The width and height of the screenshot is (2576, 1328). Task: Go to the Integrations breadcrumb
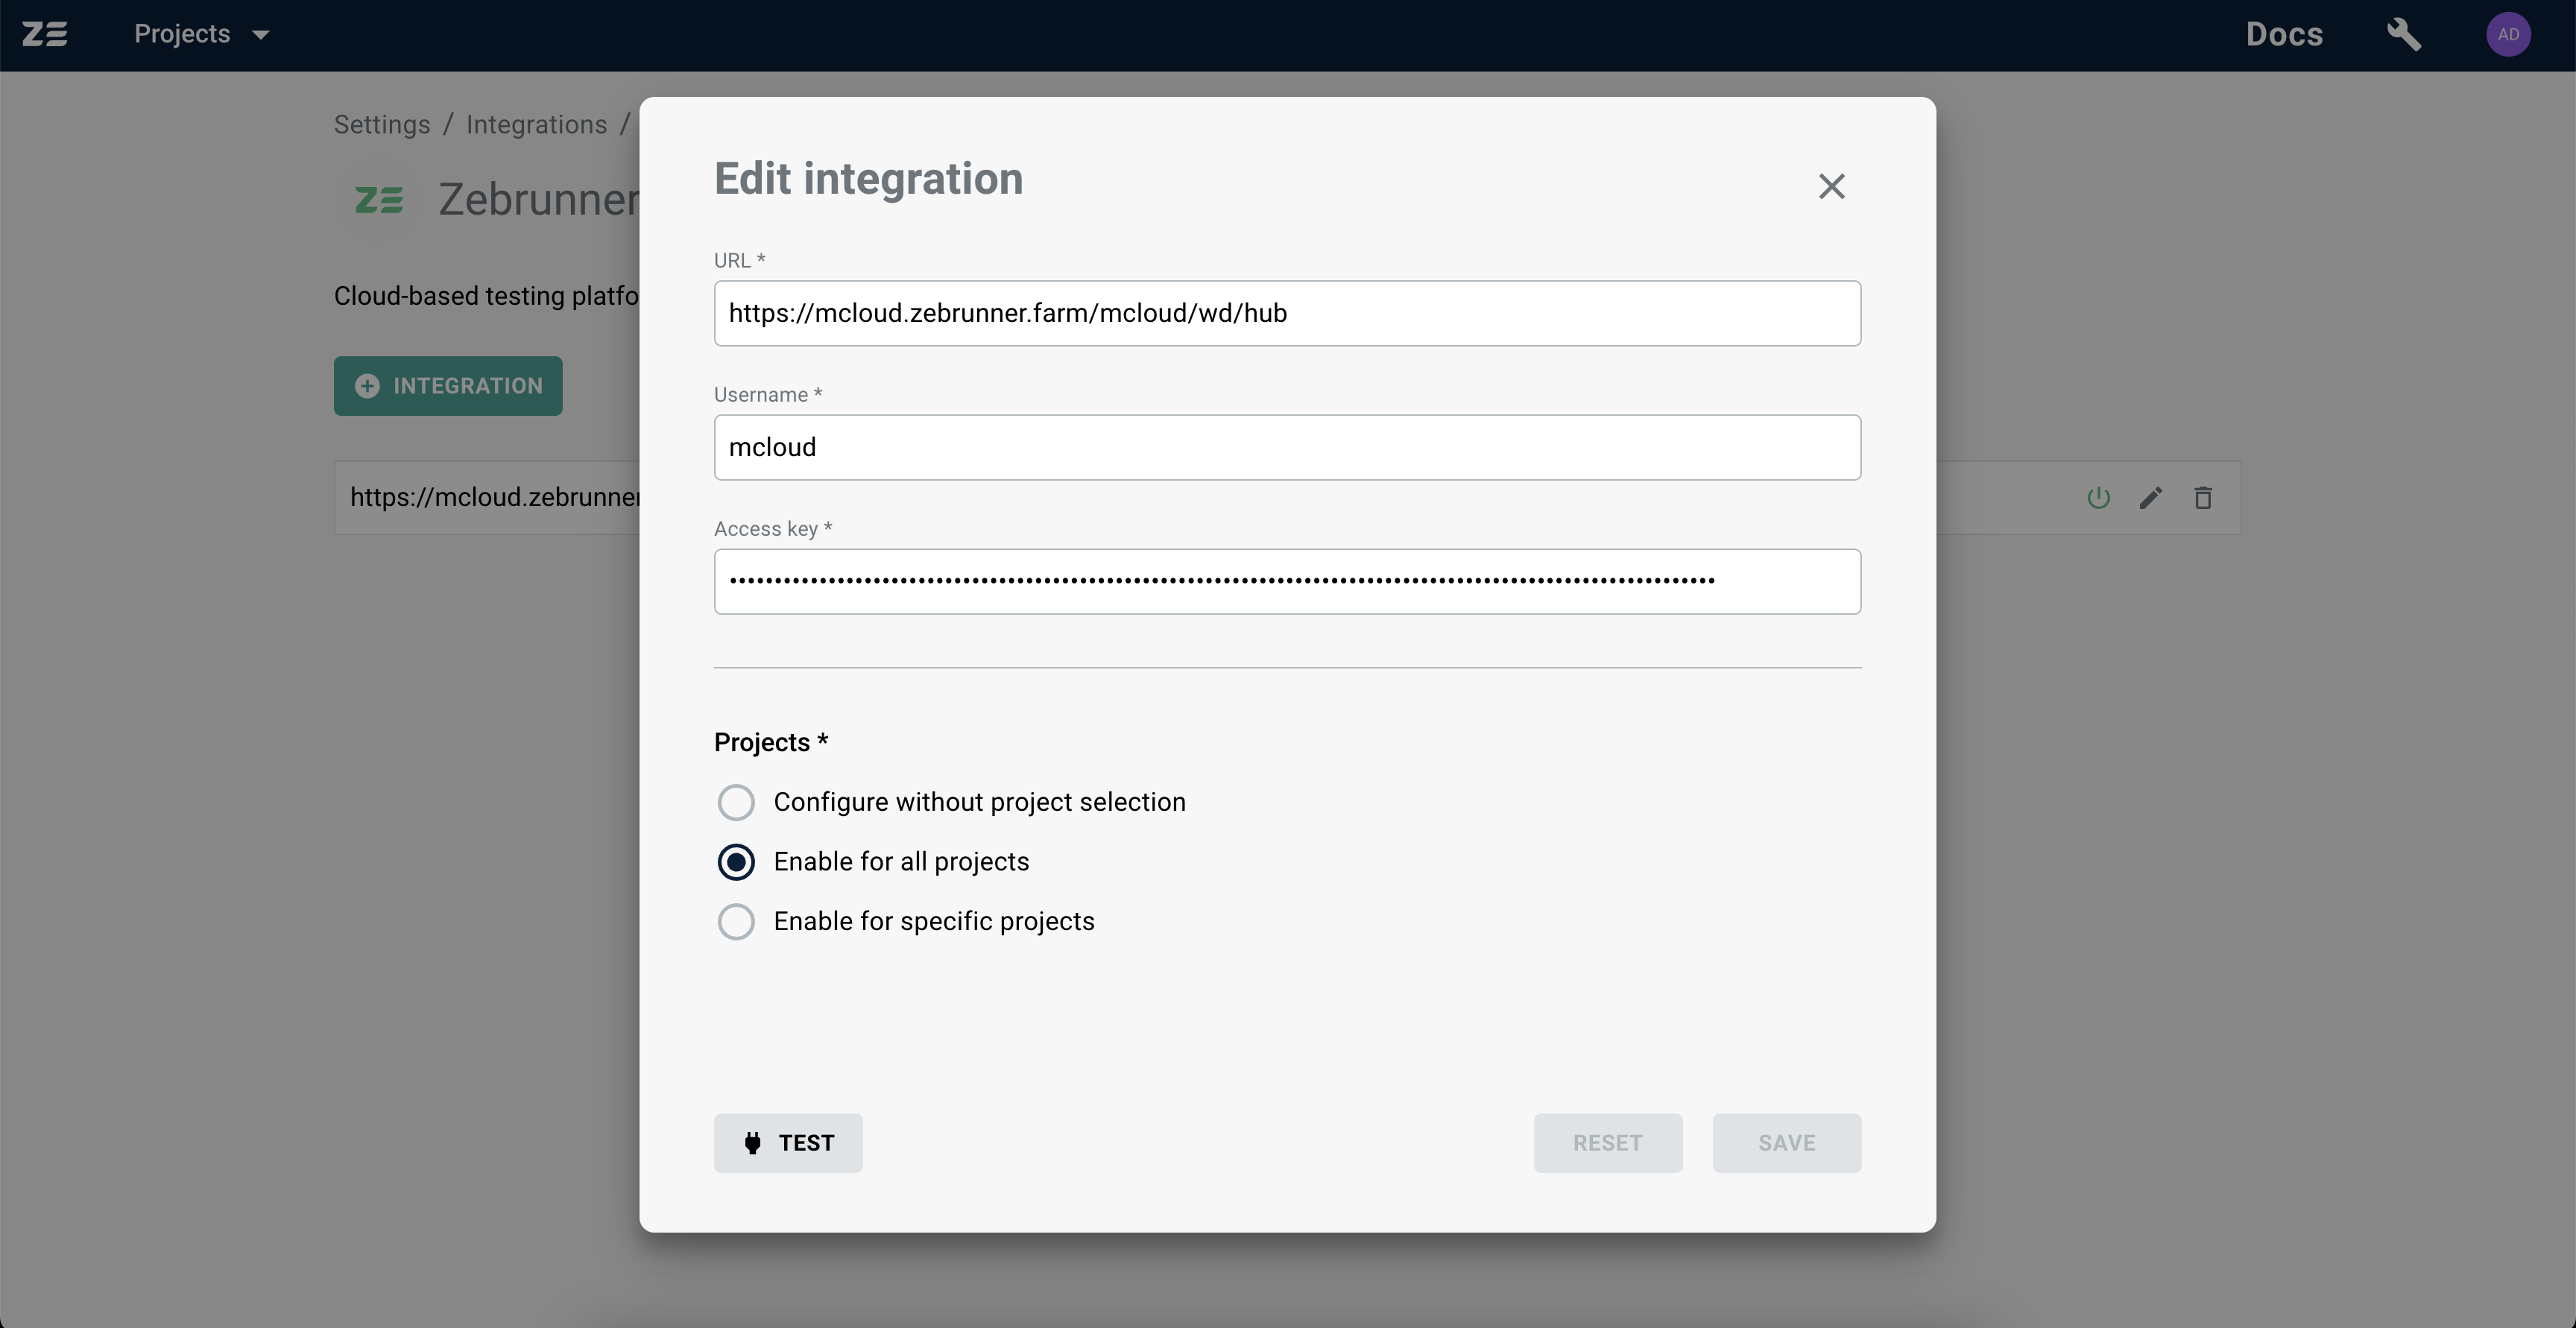tap(536, 125)
